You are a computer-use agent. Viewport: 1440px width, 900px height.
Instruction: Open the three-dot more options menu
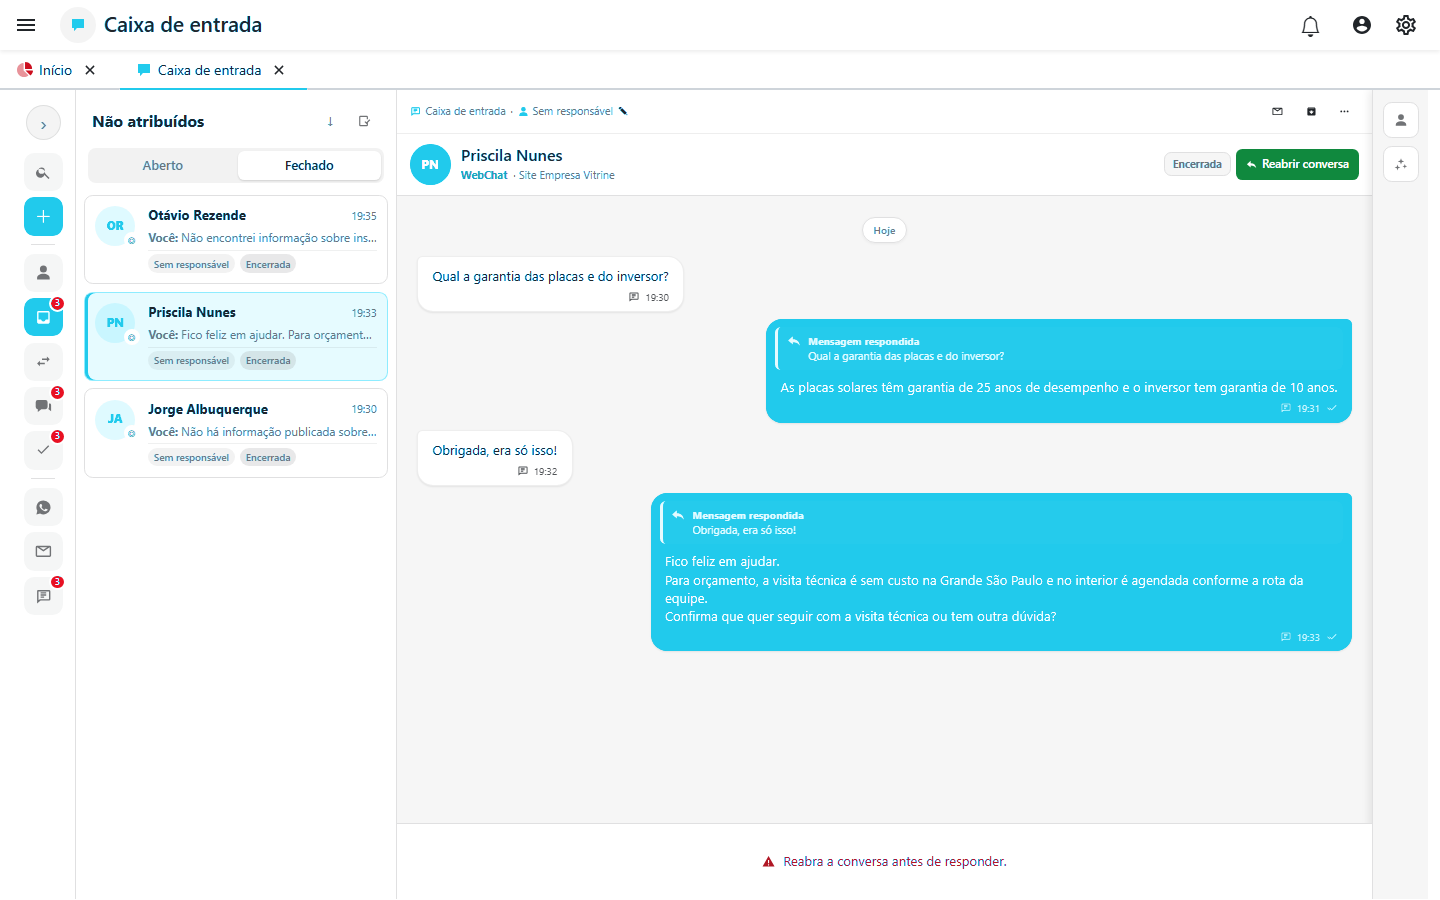[1344, 111]
